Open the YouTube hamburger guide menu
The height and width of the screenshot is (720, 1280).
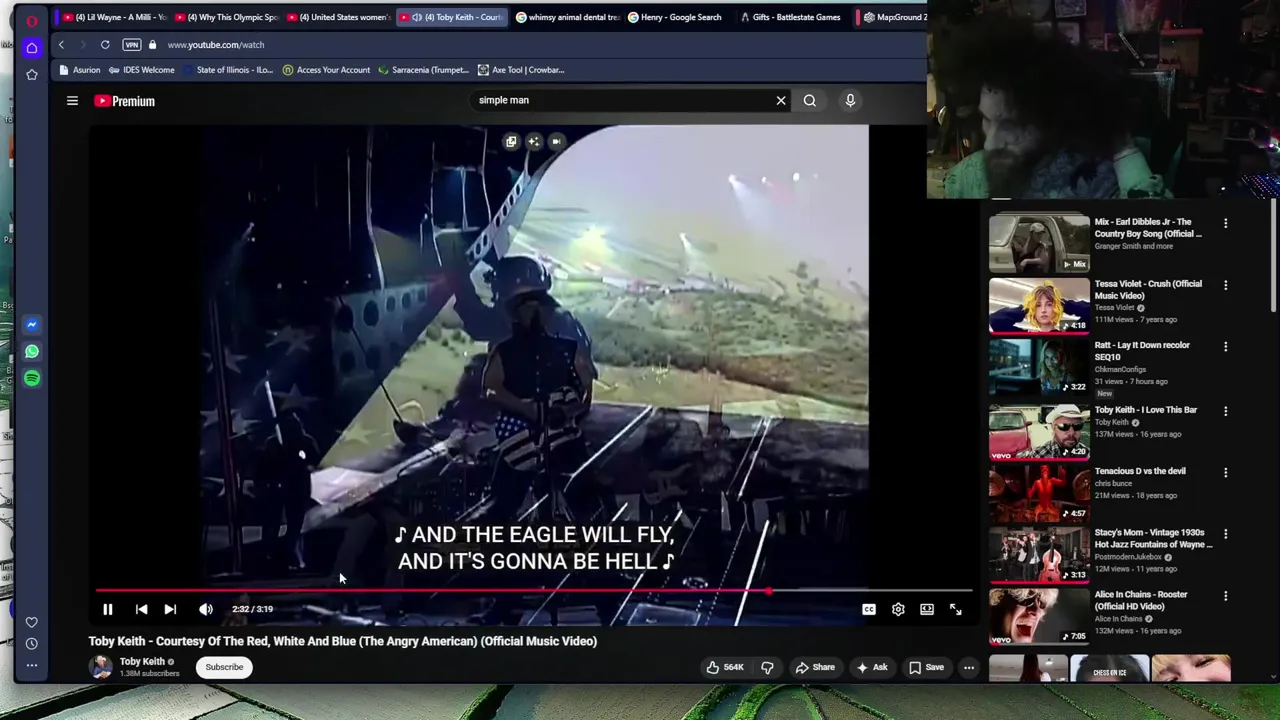coord(72,101)
